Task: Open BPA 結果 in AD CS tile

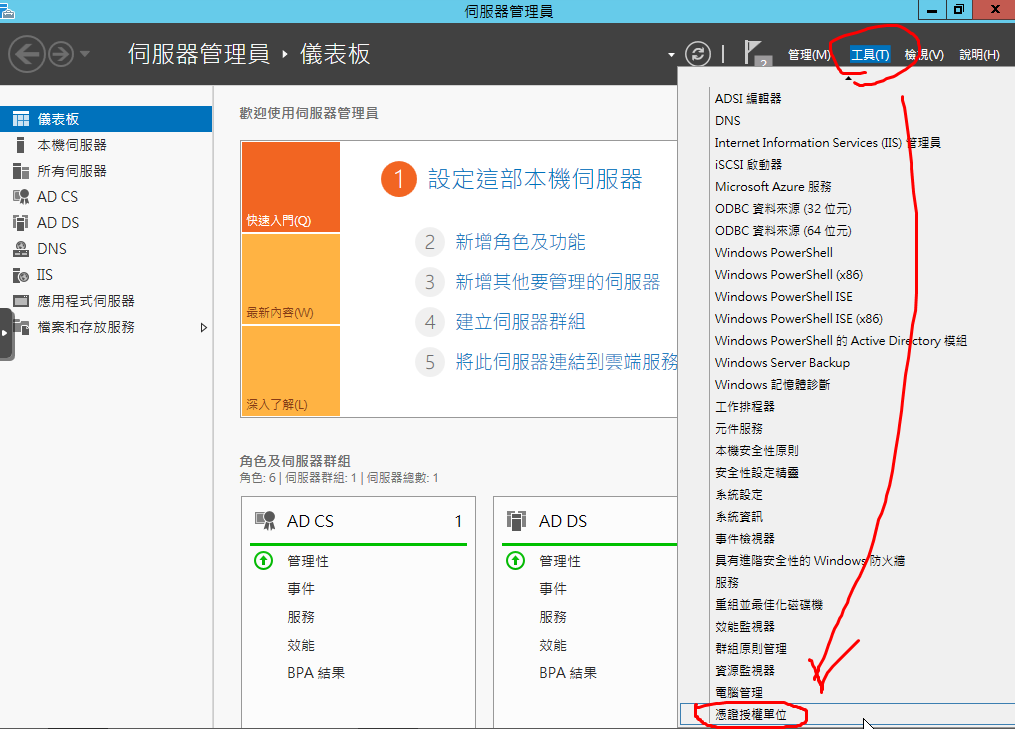Action: pos(316,673)
